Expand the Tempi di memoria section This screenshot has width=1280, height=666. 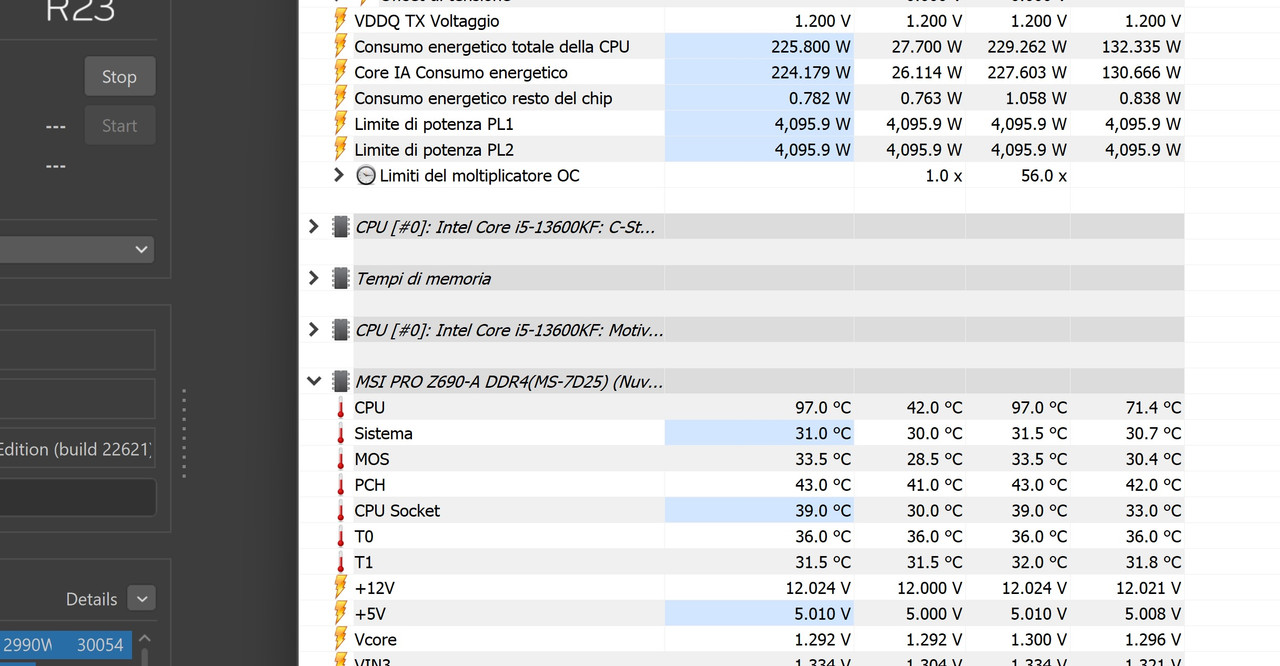coord(314,278)
